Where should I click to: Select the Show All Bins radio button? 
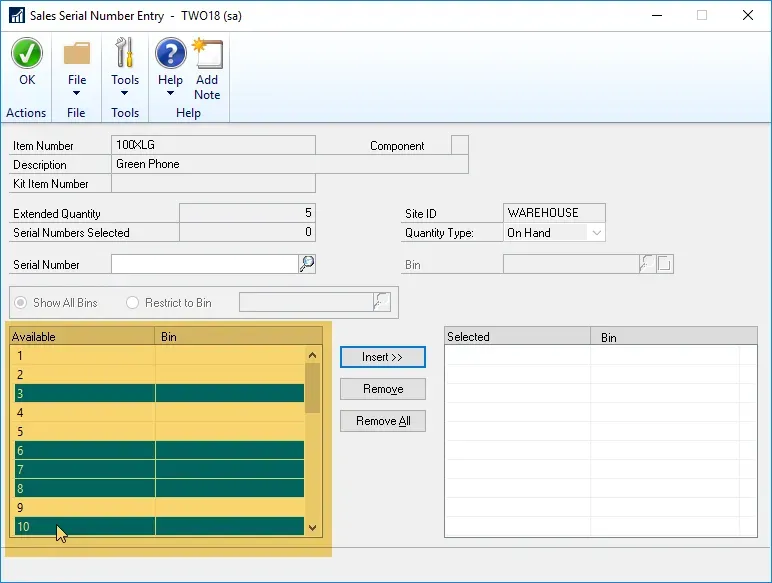coord(20,303)
